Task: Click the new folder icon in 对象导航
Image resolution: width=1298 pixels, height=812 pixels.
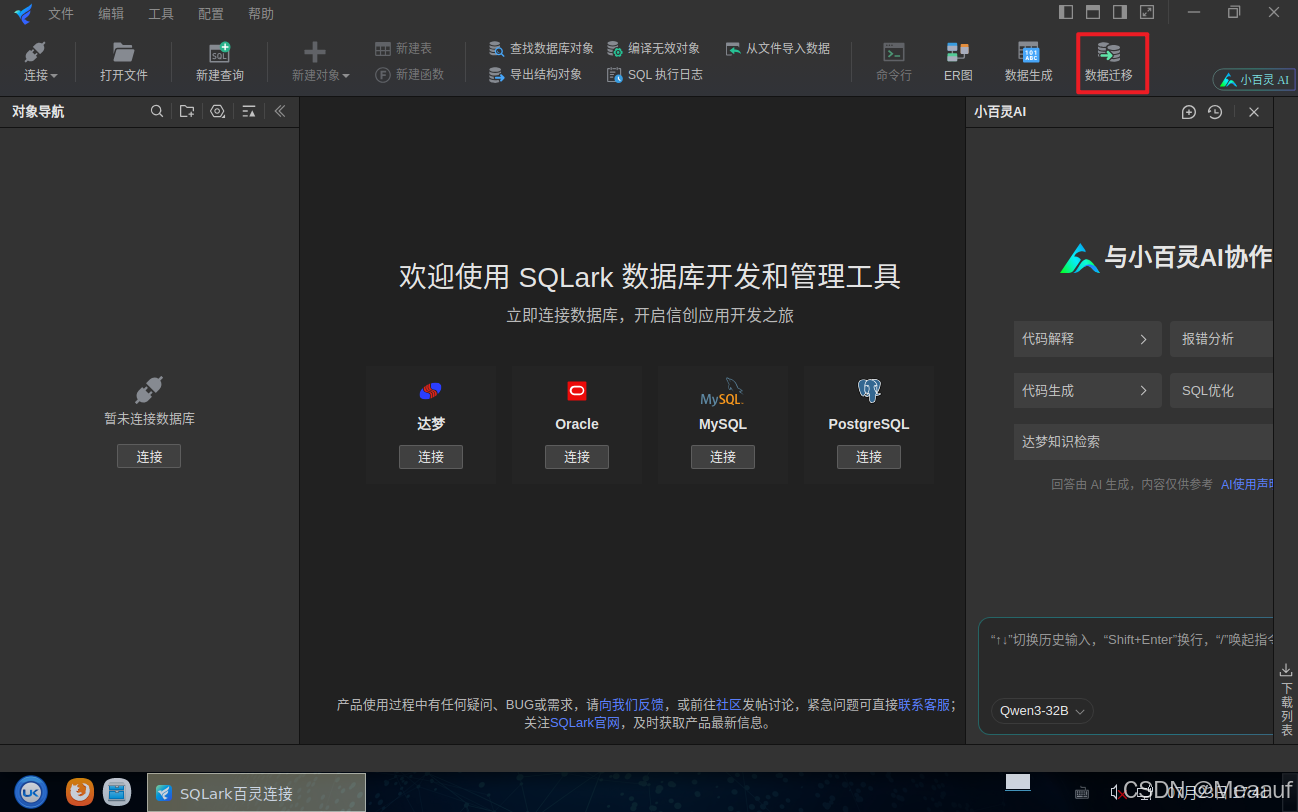Action: click(x=187, y=112)
